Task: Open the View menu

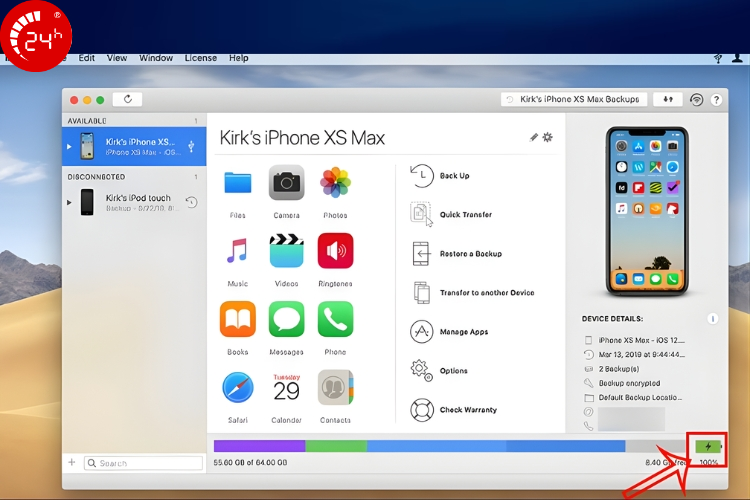Action: pyautogui.click(x=117, y=58)
